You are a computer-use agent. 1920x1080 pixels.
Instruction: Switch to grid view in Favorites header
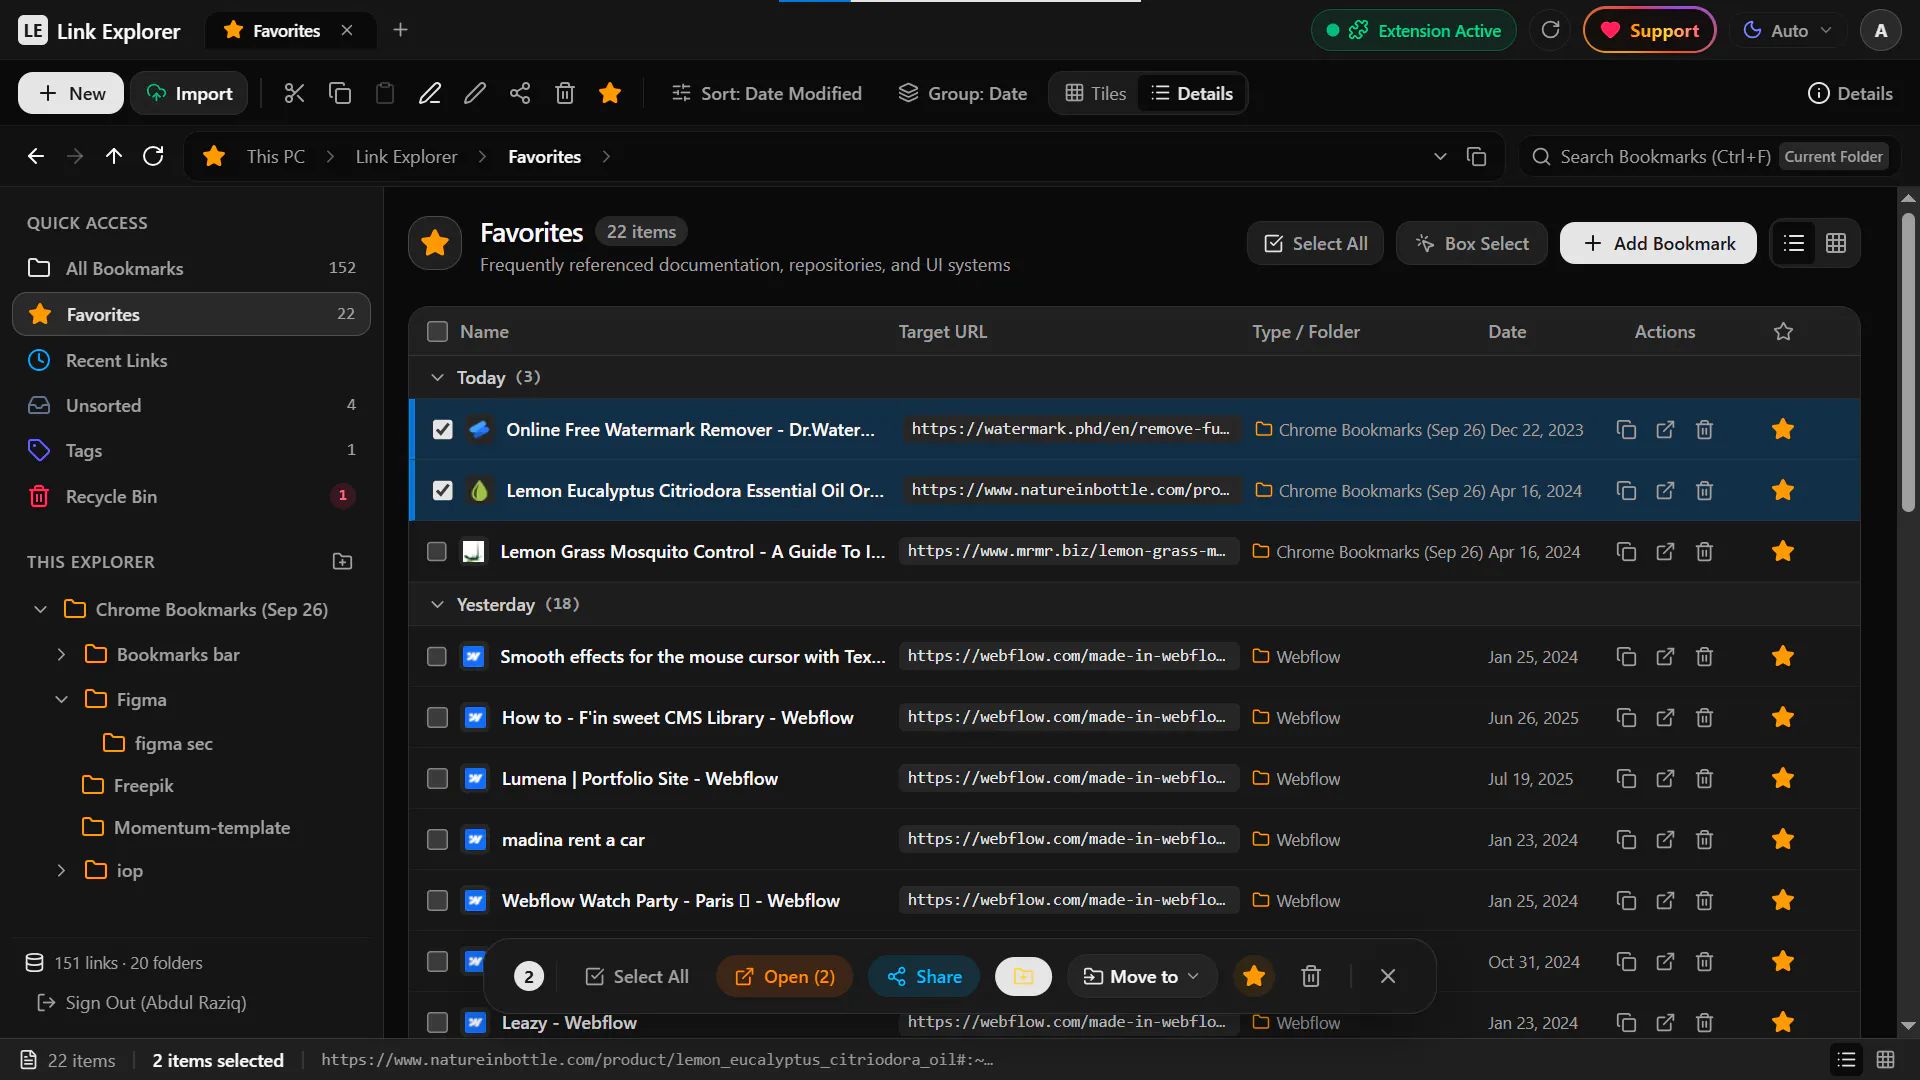[x=1836, y=243]
